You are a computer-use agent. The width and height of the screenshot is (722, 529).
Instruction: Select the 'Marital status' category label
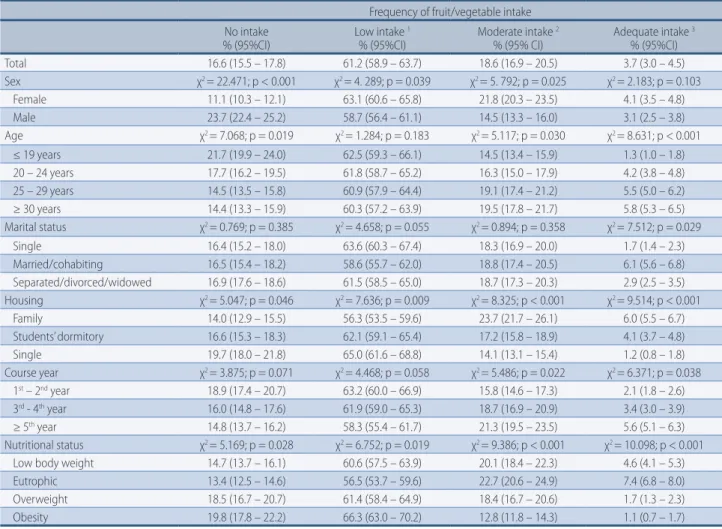click(x=35, y=227)
